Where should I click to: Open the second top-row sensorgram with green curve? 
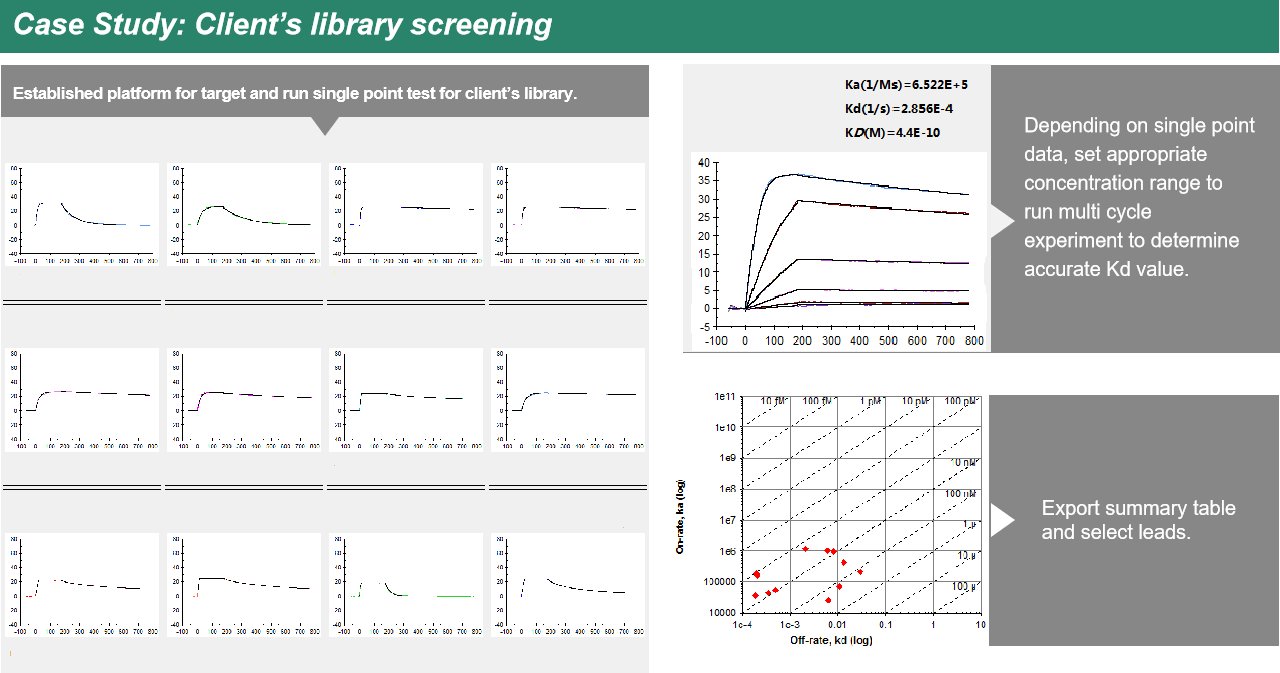pos(244,214)
